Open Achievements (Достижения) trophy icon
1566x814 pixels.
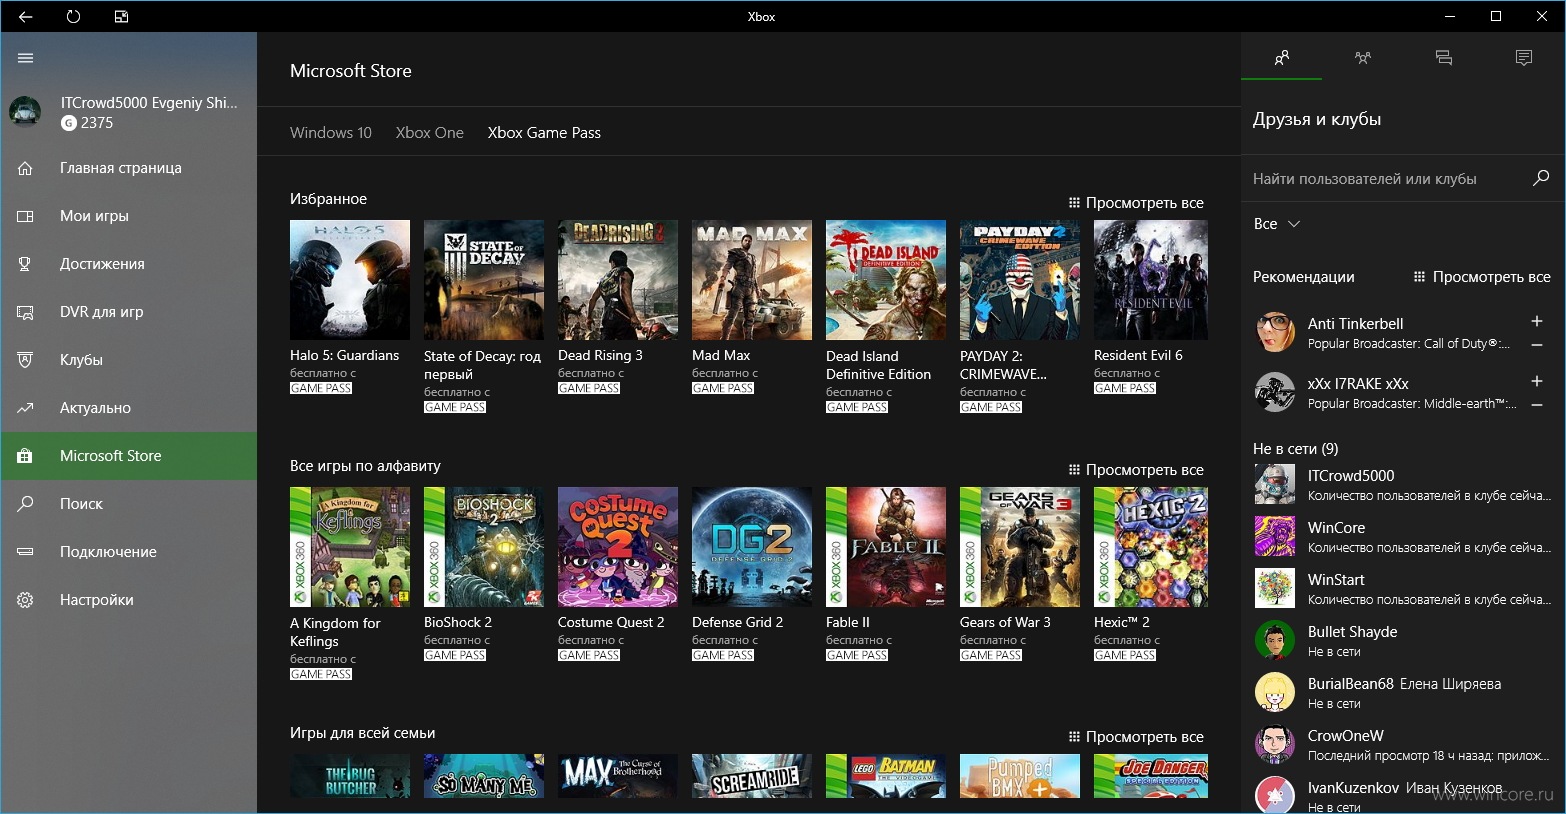pos(26,264)
